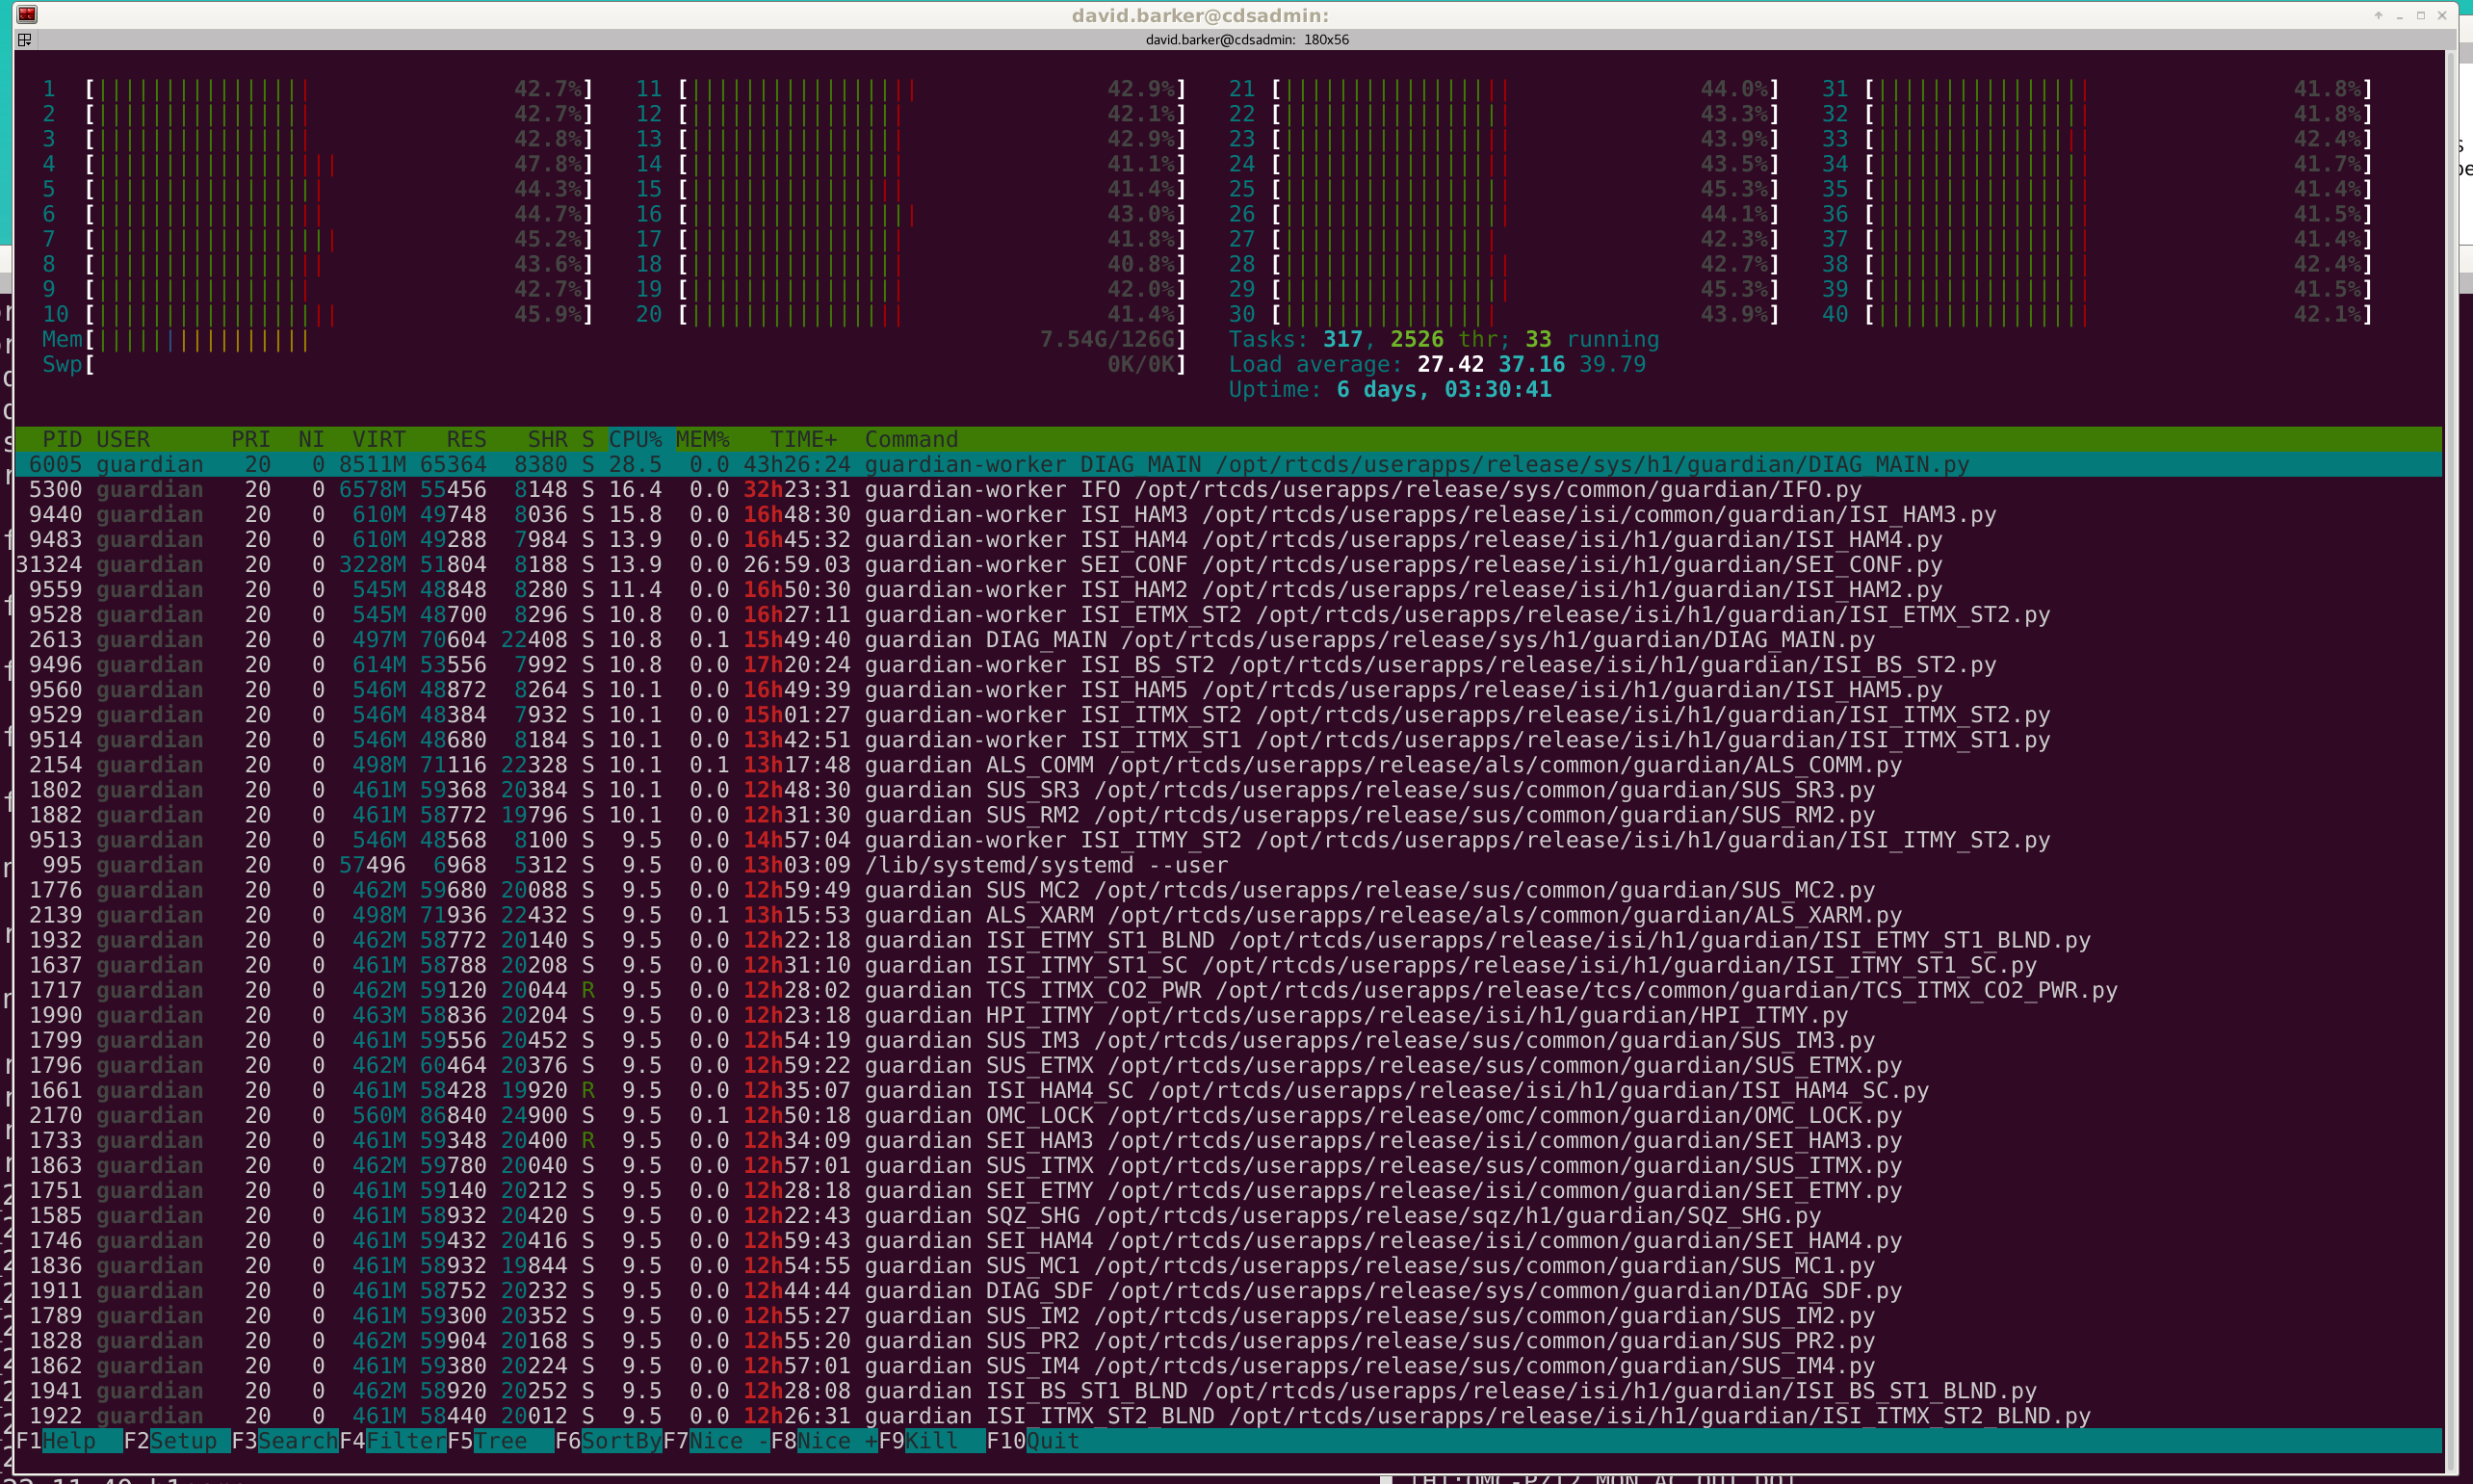This screenshot has width=2473, height=1484.
Task: Select process row PID 1717 TCS_ITMX_CO2_PWR
Action: [x=1228, y=990]
